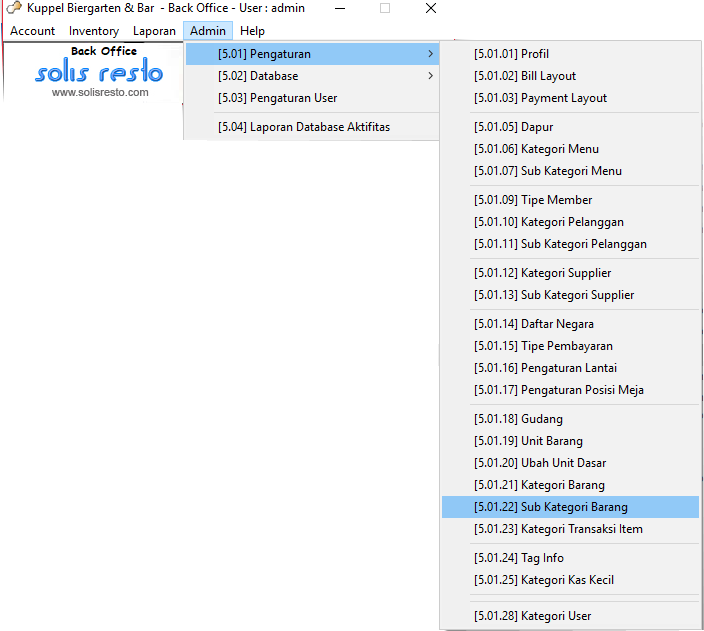Select Tipe Member entry
Viewport: 704px width, 631px height.
tap(532, 200)
